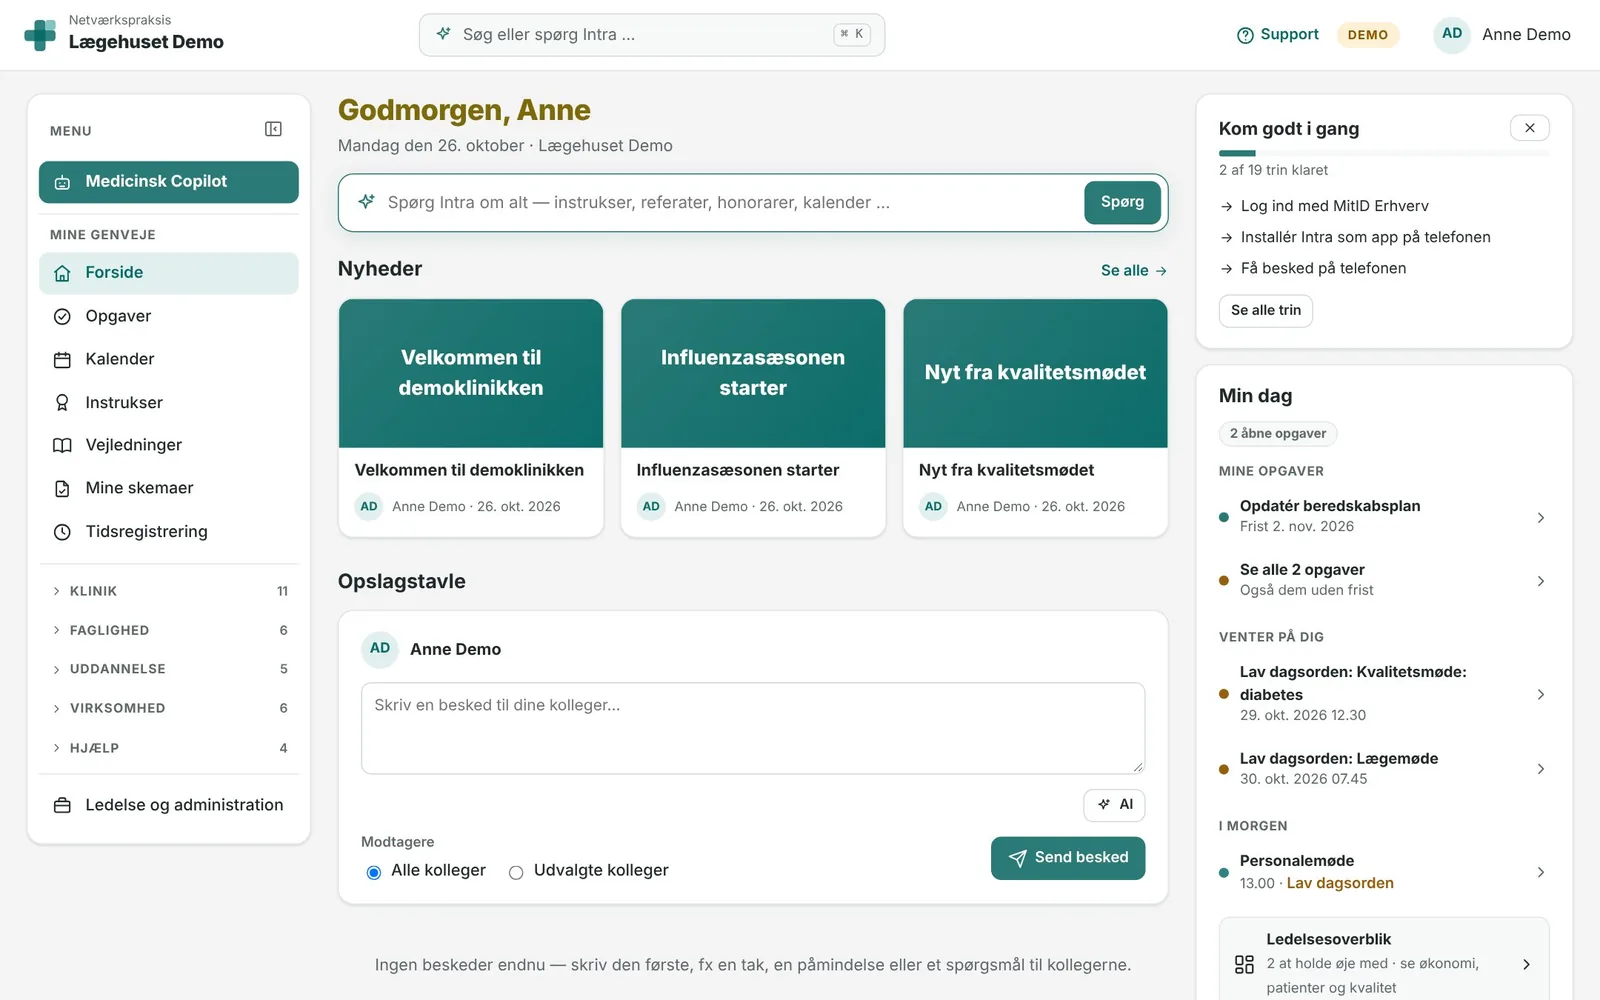Image resolution: width=1600 pixels, height=1000 pixels.
Task: Click the message textarea for colleagues
Action: click(x=753, y=728)
